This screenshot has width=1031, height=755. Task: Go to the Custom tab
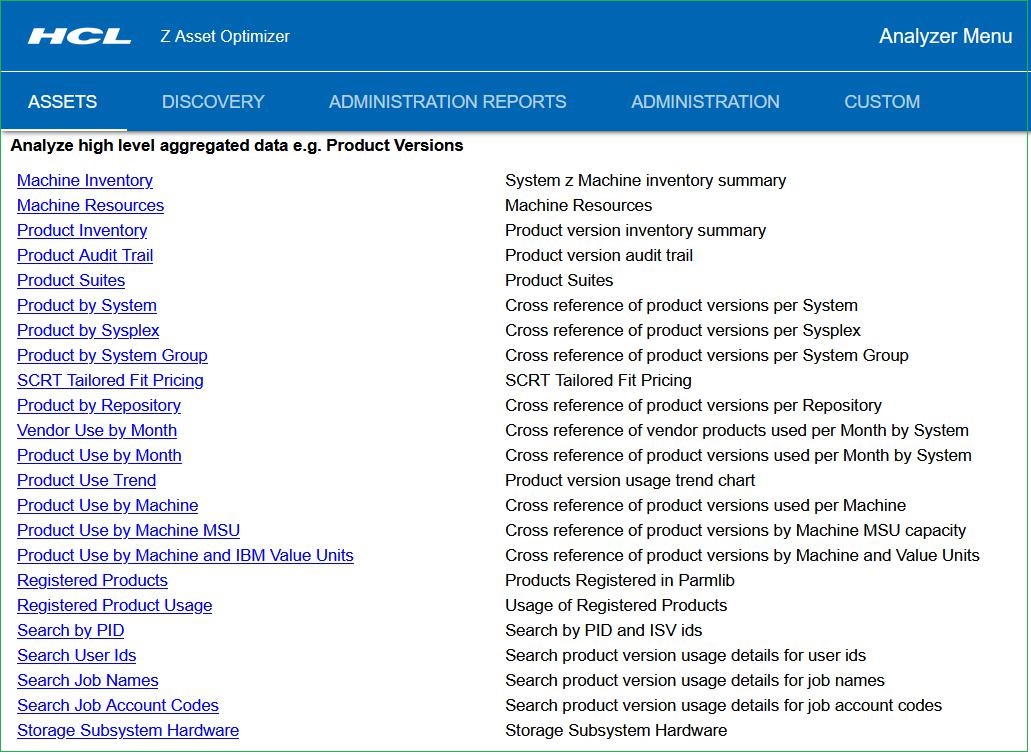[x=882, y=102]
